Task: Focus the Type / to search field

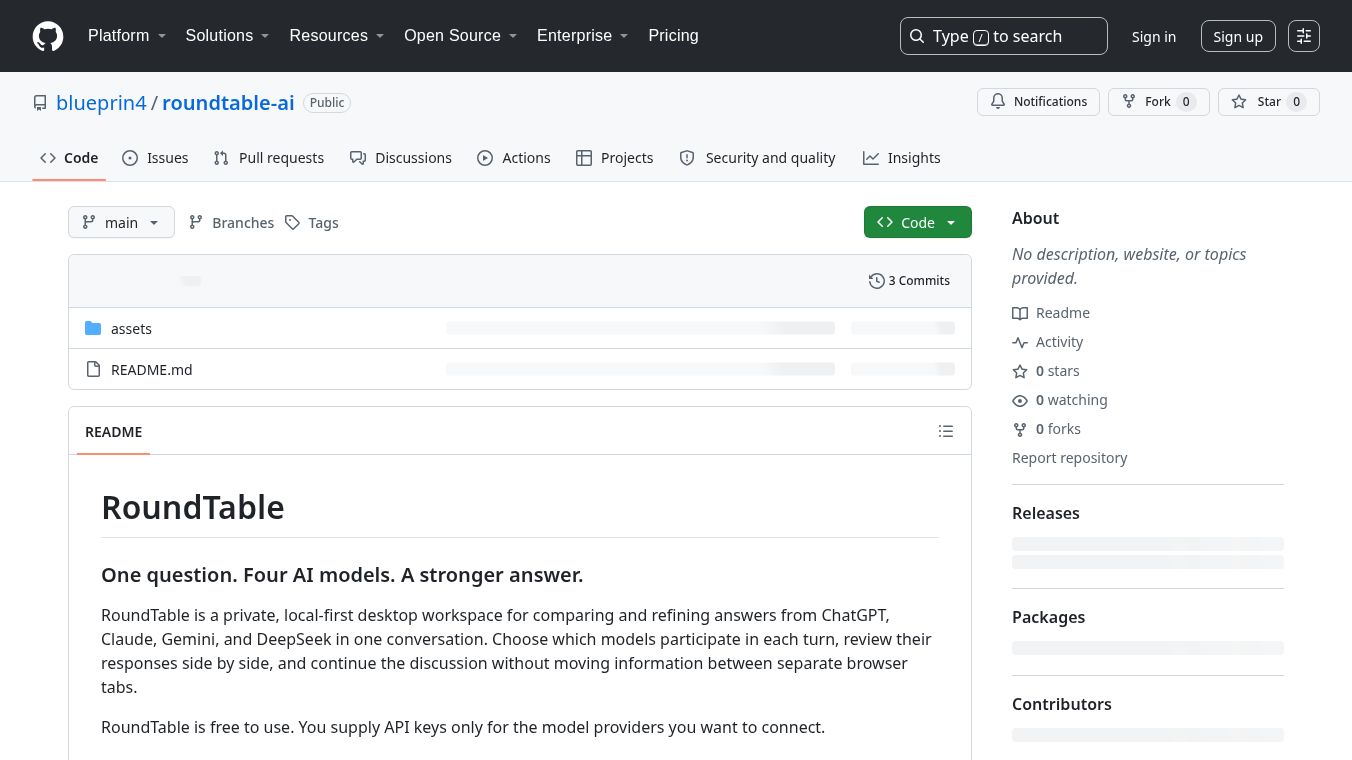Action: coord(1004,36)
